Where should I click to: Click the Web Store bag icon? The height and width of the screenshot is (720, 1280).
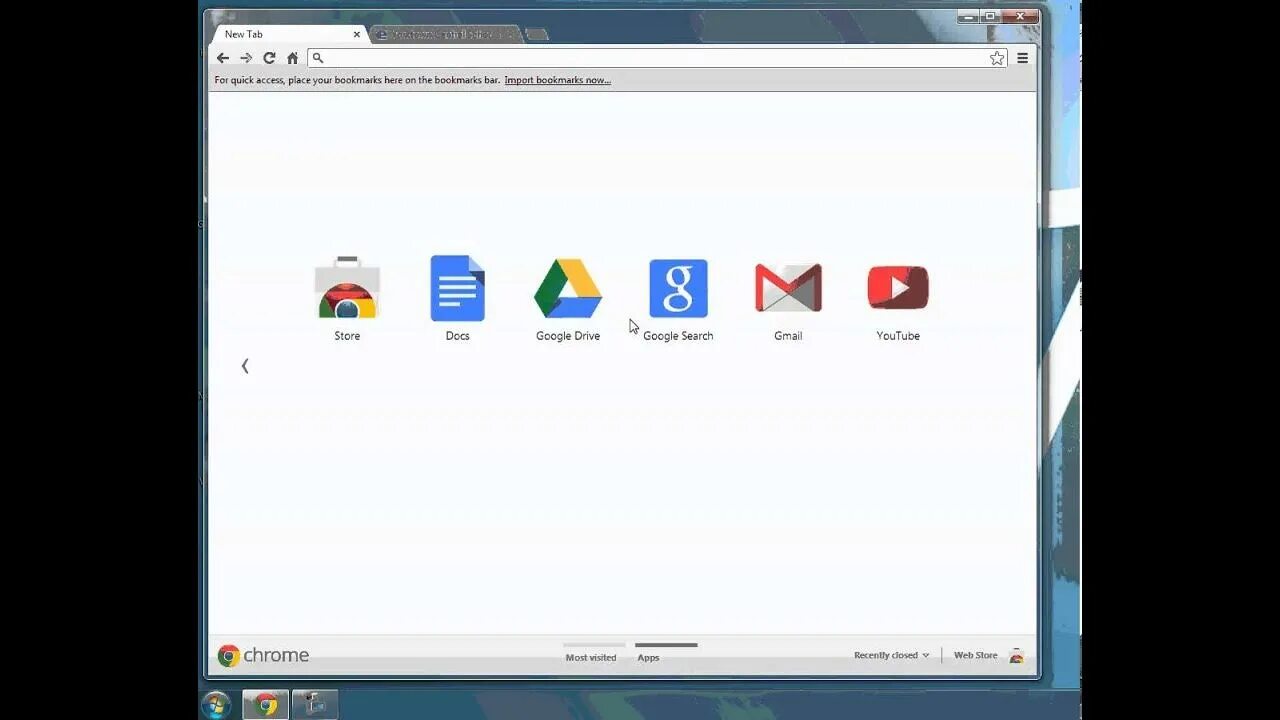[1016, 656]
